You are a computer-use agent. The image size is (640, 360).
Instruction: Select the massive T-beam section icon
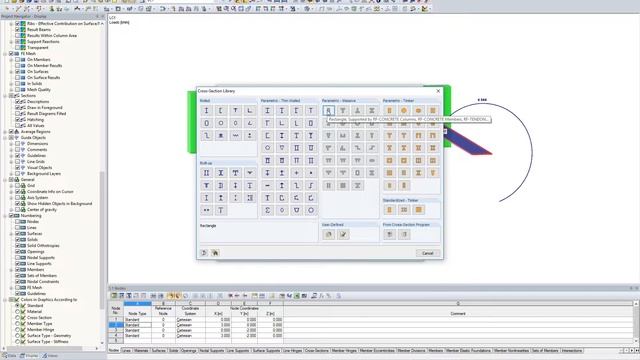coord(343,110)
